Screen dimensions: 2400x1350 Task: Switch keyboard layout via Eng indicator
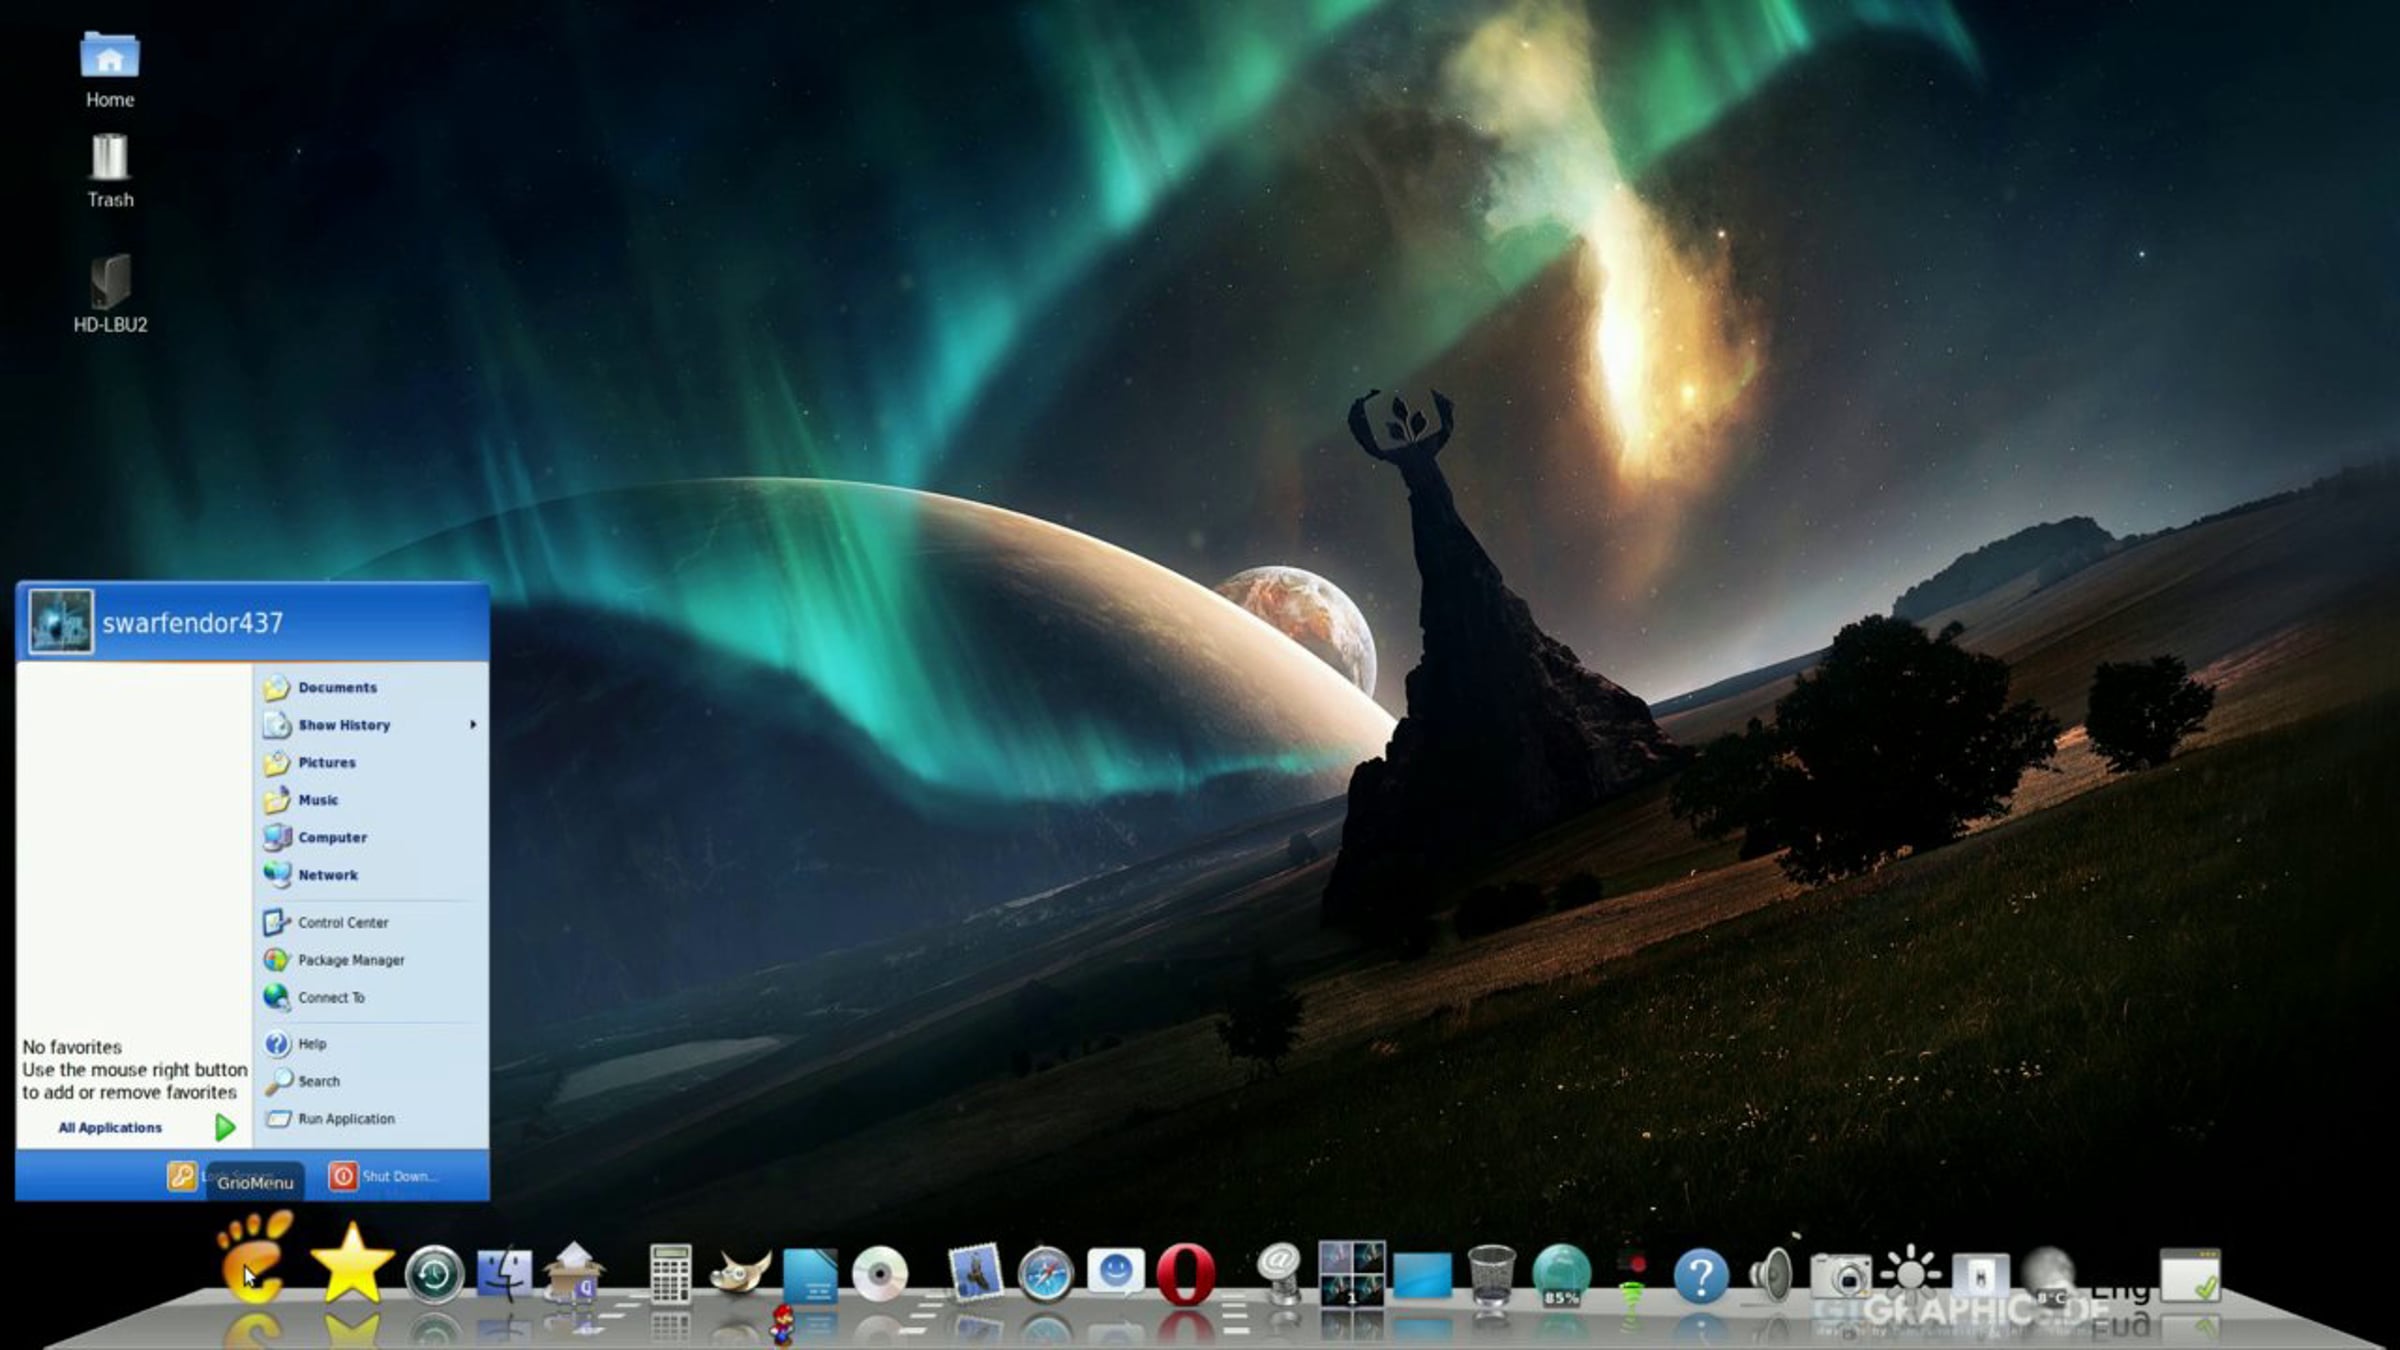point(2120,1290)
